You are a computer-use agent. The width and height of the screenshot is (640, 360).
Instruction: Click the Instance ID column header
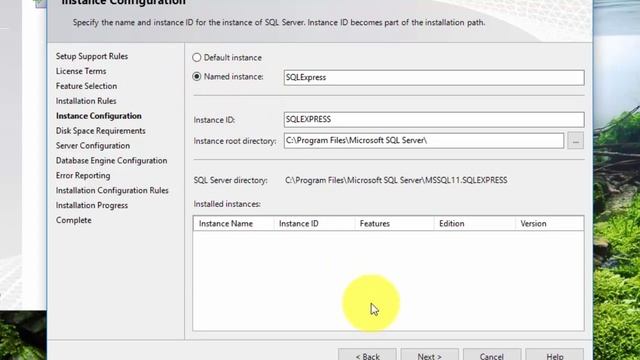tap(314, 223)
